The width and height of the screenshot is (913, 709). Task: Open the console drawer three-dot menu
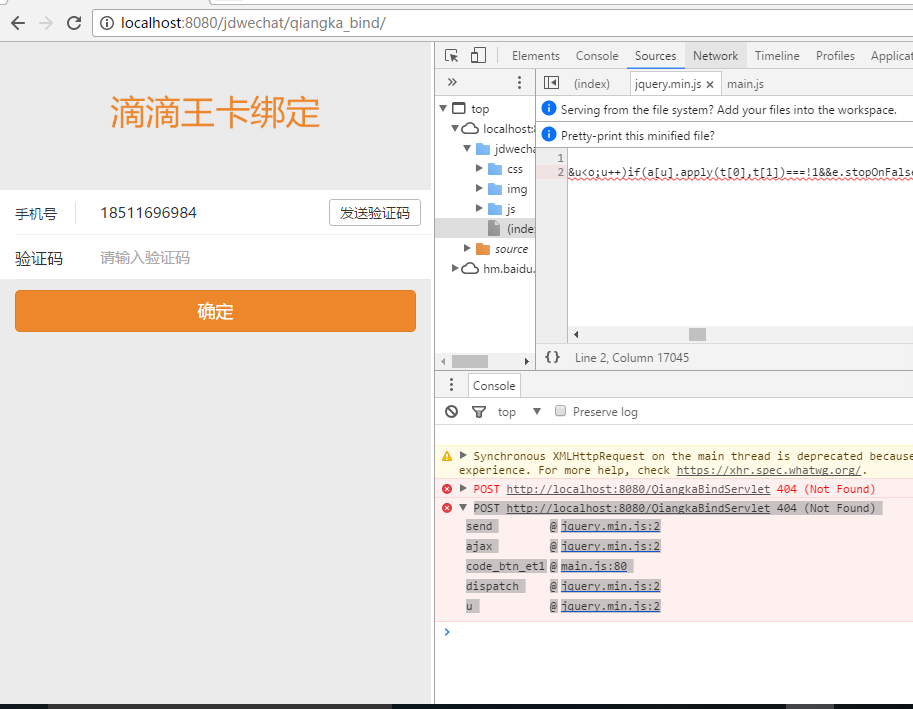(451, 385)
